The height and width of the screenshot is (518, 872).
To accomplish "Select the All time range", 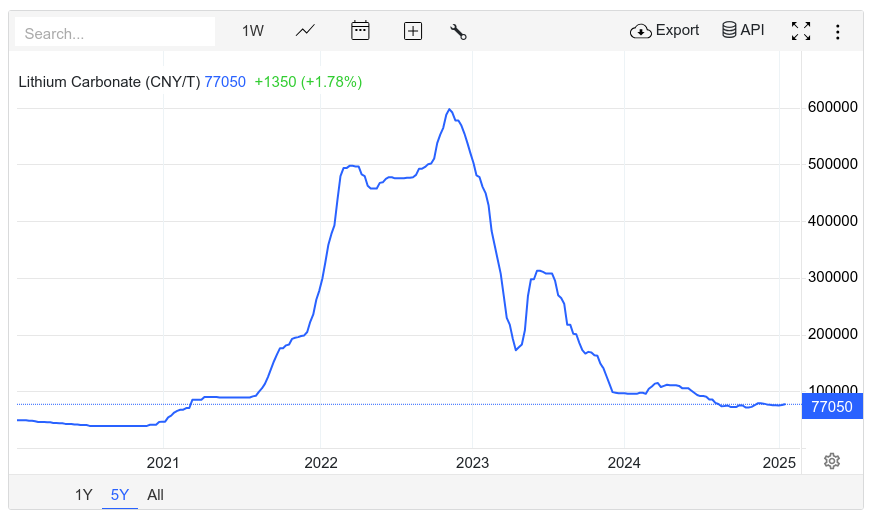I will (155, 495).
